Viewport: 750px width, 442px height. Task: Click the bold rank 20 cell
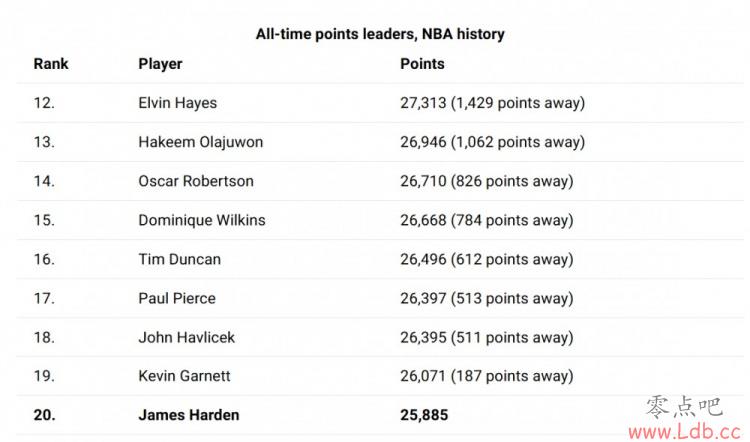(44, 415)
